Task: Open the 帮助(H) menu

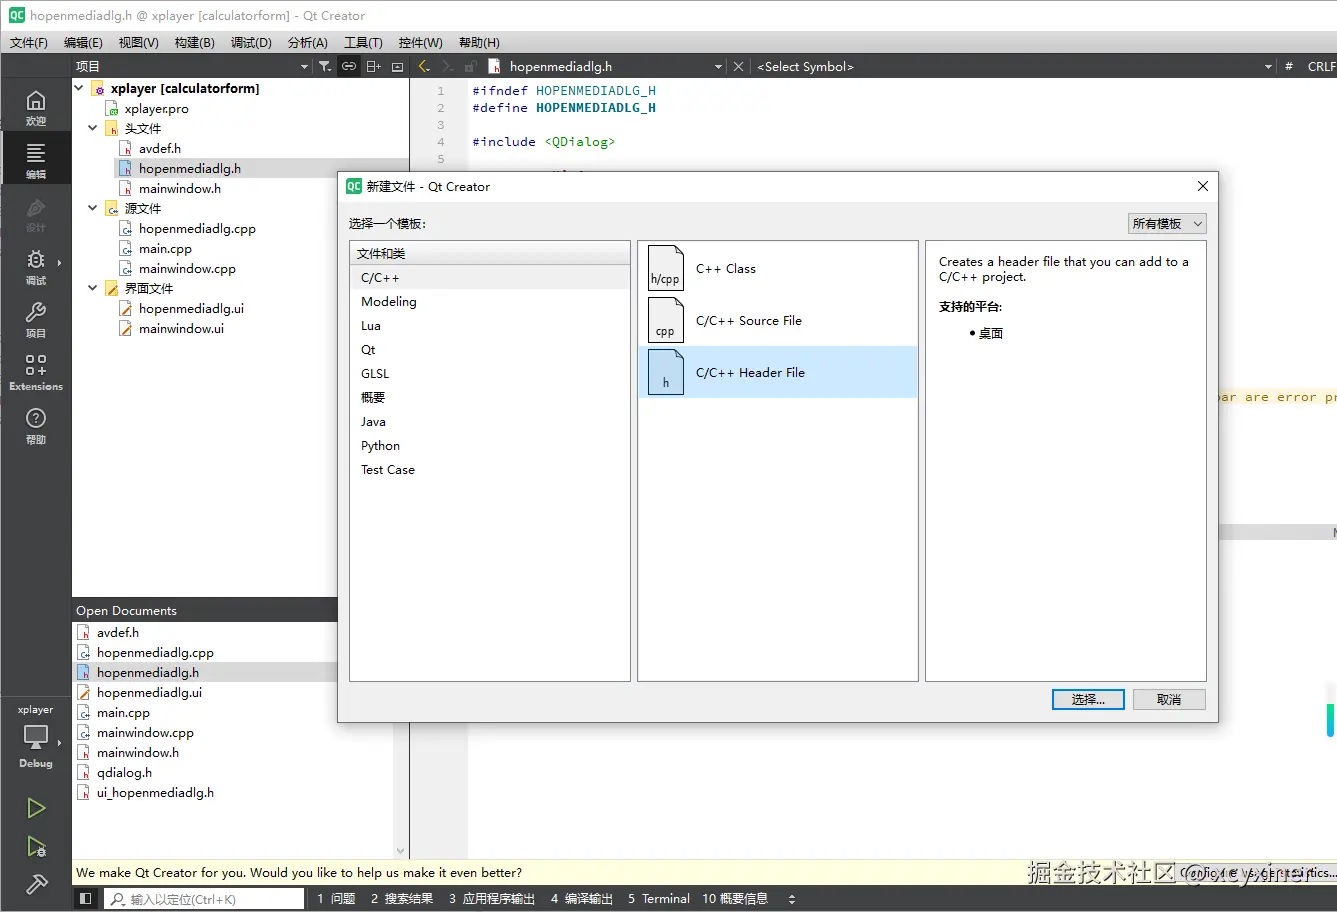Action: point(479,42)
